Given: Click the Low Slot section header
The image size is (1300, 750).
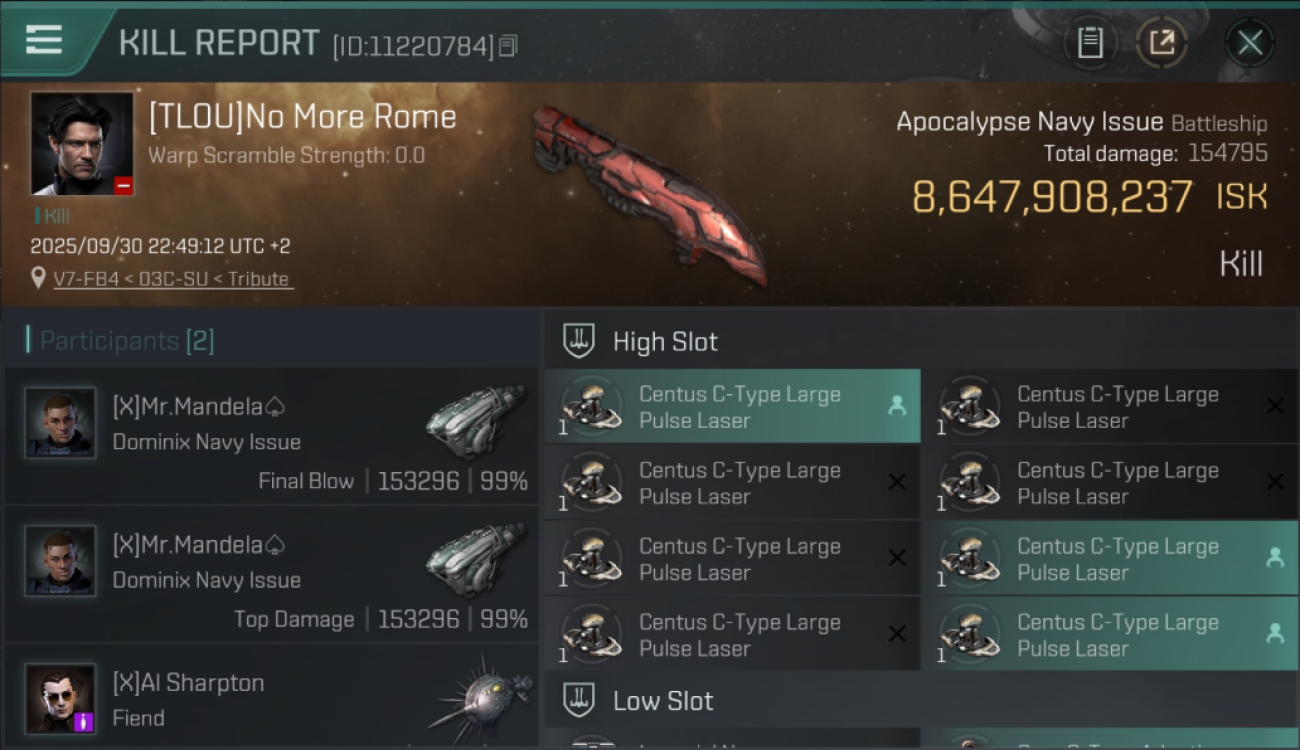Looking at the screenshot, I should point(663,701).
